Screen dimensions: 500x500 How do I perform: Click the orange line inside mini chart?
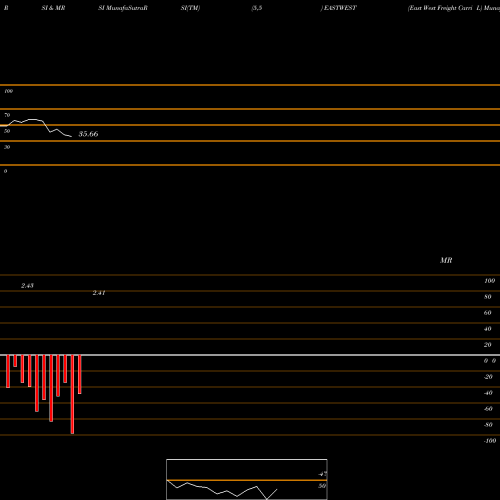pos(247,480)
